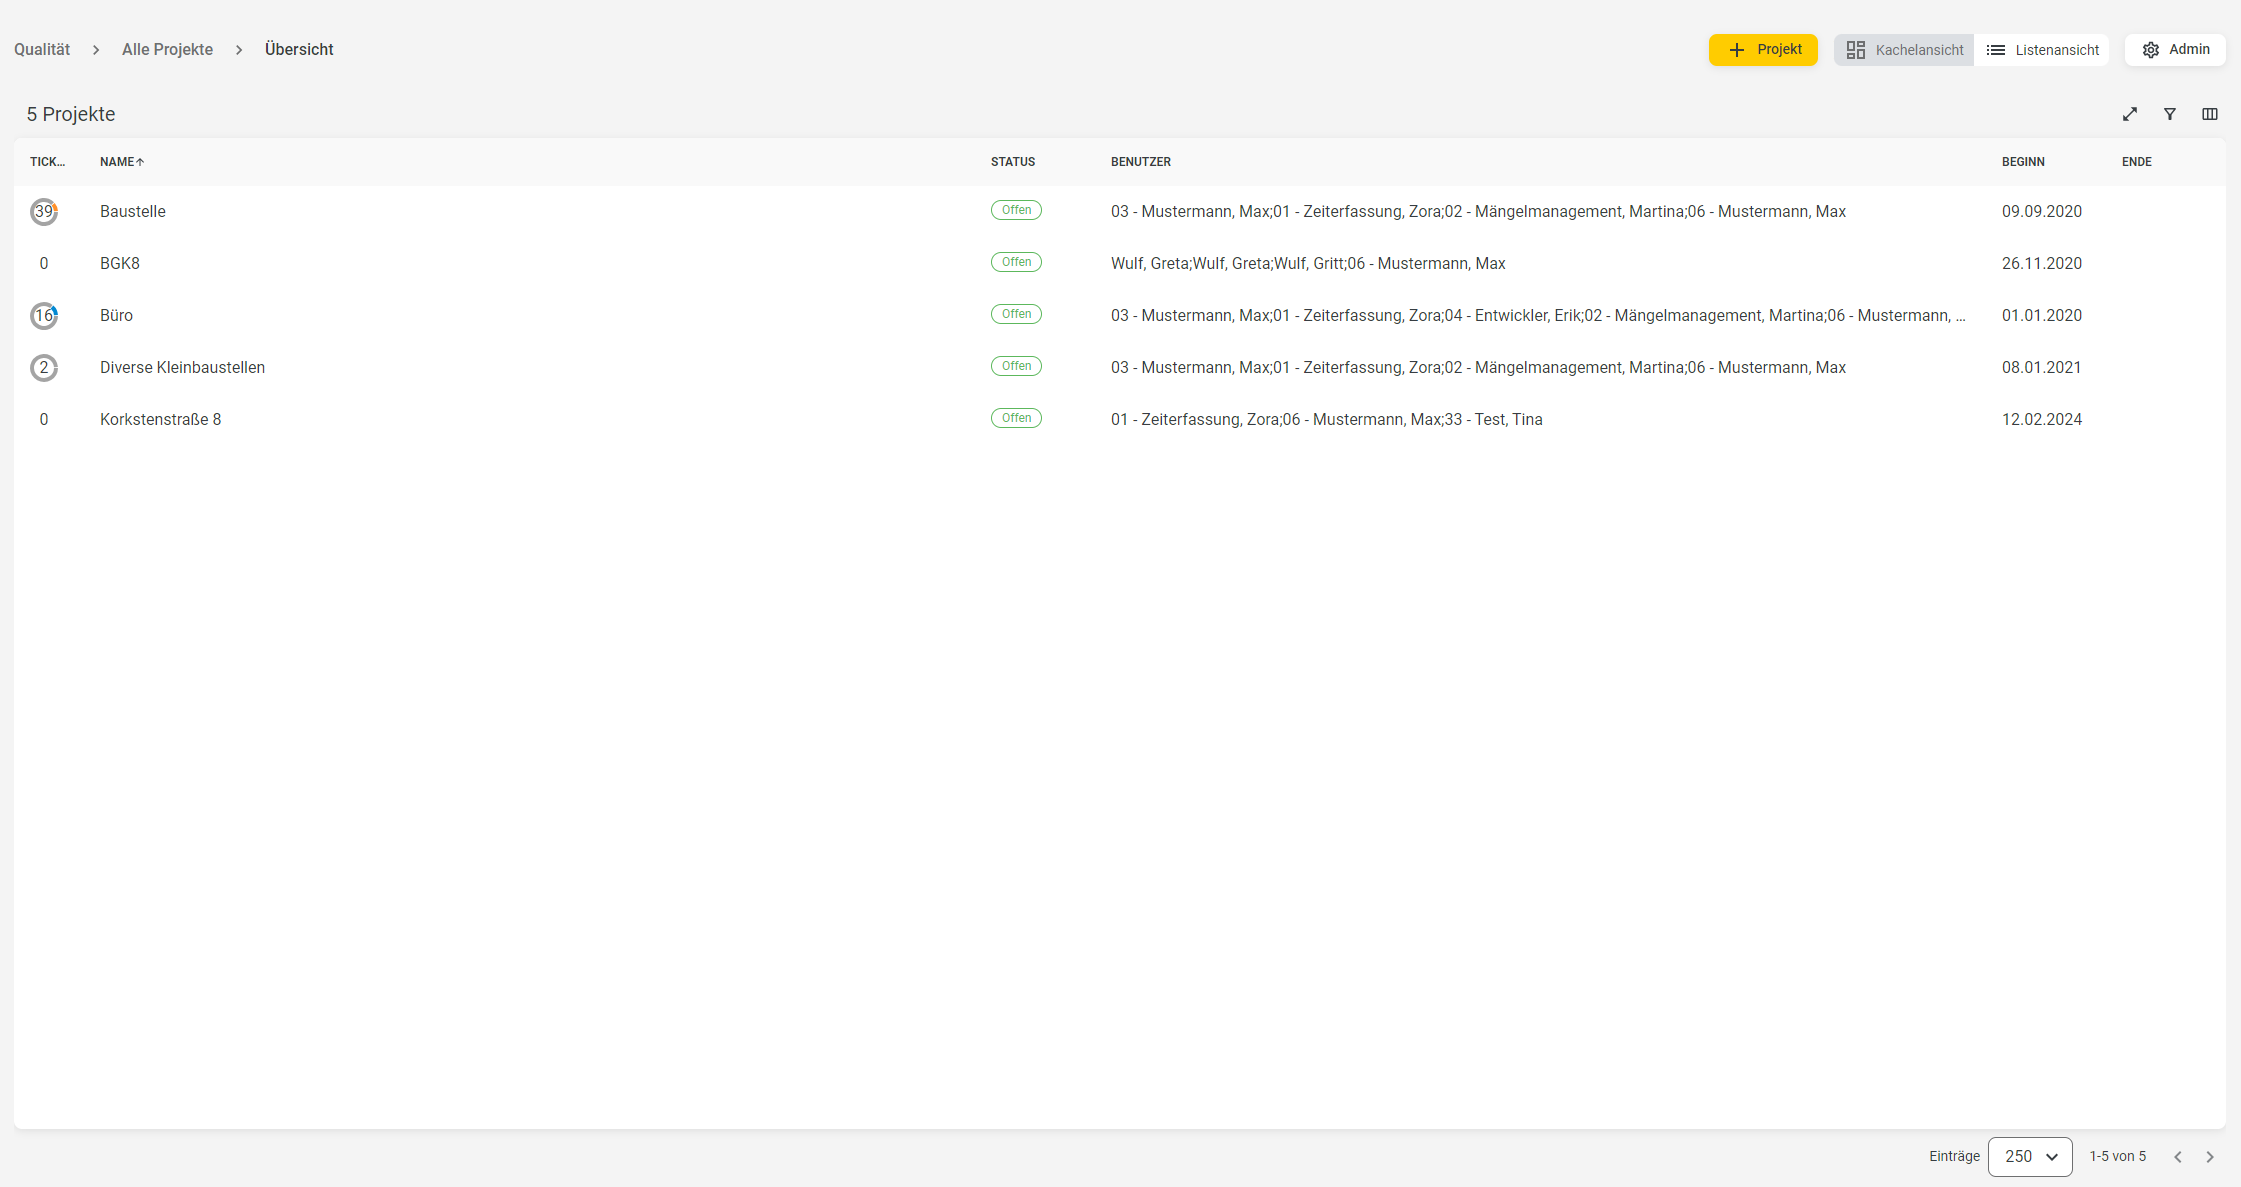Sort by BENUTZER column header
Image resolution: width=2241 pixels, height=1187 pixels.
(x=1141, y=162)
